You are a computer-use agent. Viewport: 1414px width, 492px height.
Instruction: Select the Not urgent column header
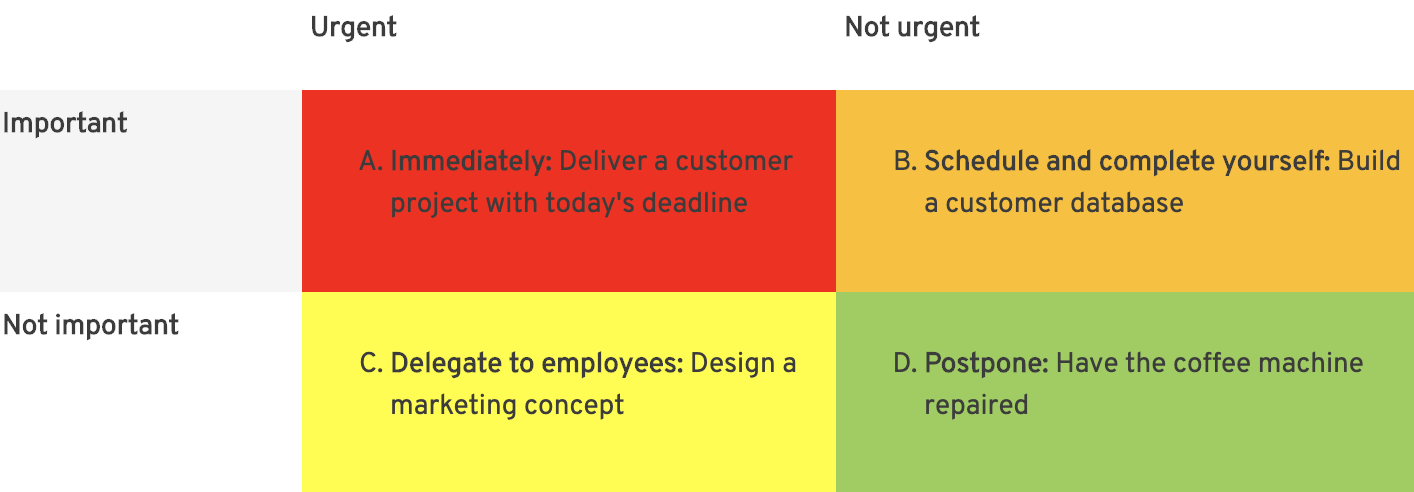912,27
